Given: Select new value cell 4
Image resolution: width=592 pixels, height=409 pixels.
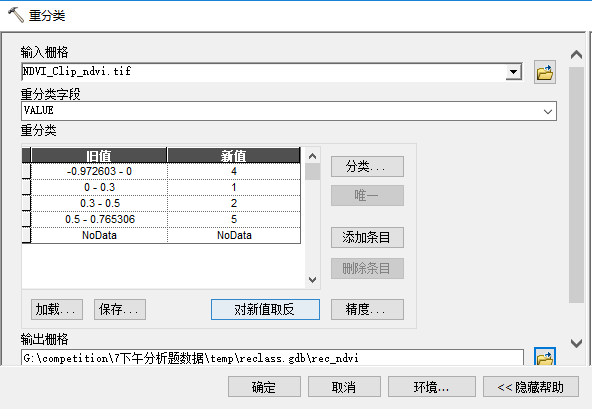Looking at the screenshot, I should 234,171.
